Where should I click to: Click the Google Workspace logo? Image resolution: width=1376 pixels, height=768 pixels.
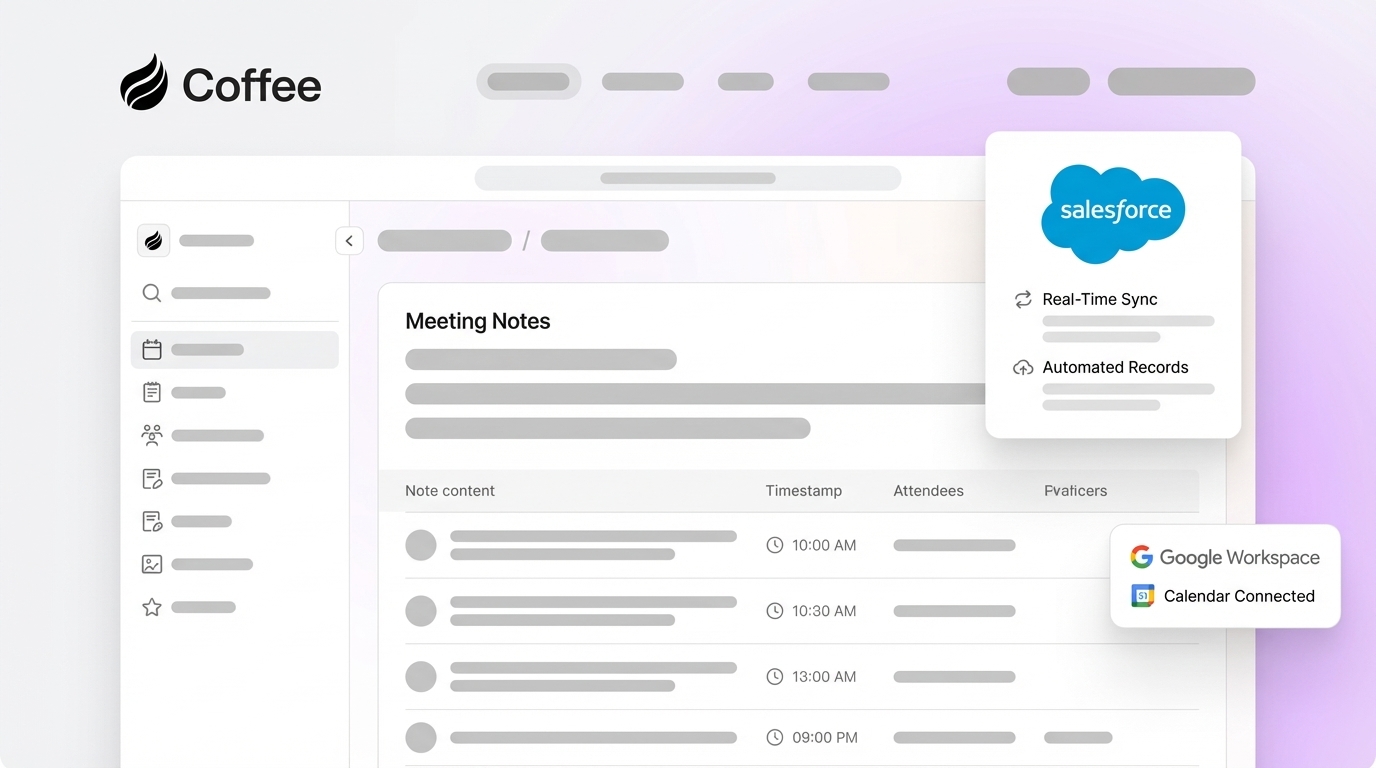1141,557
